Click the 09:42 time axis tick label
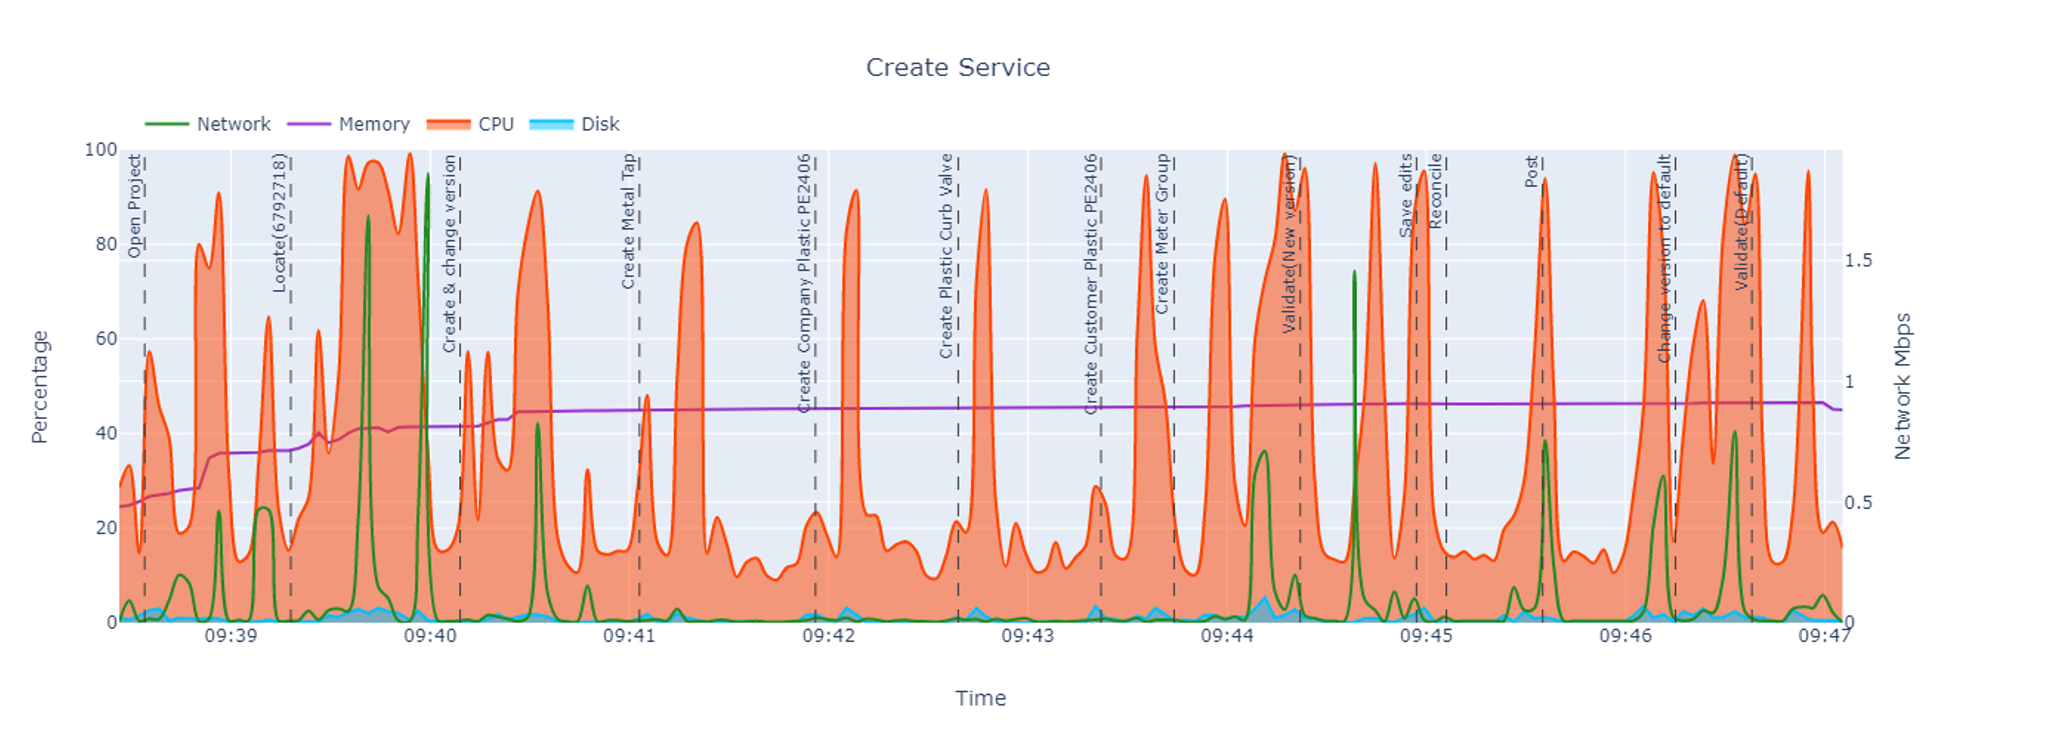Viewport: 2071px width, 742px height. click(828, 635)
